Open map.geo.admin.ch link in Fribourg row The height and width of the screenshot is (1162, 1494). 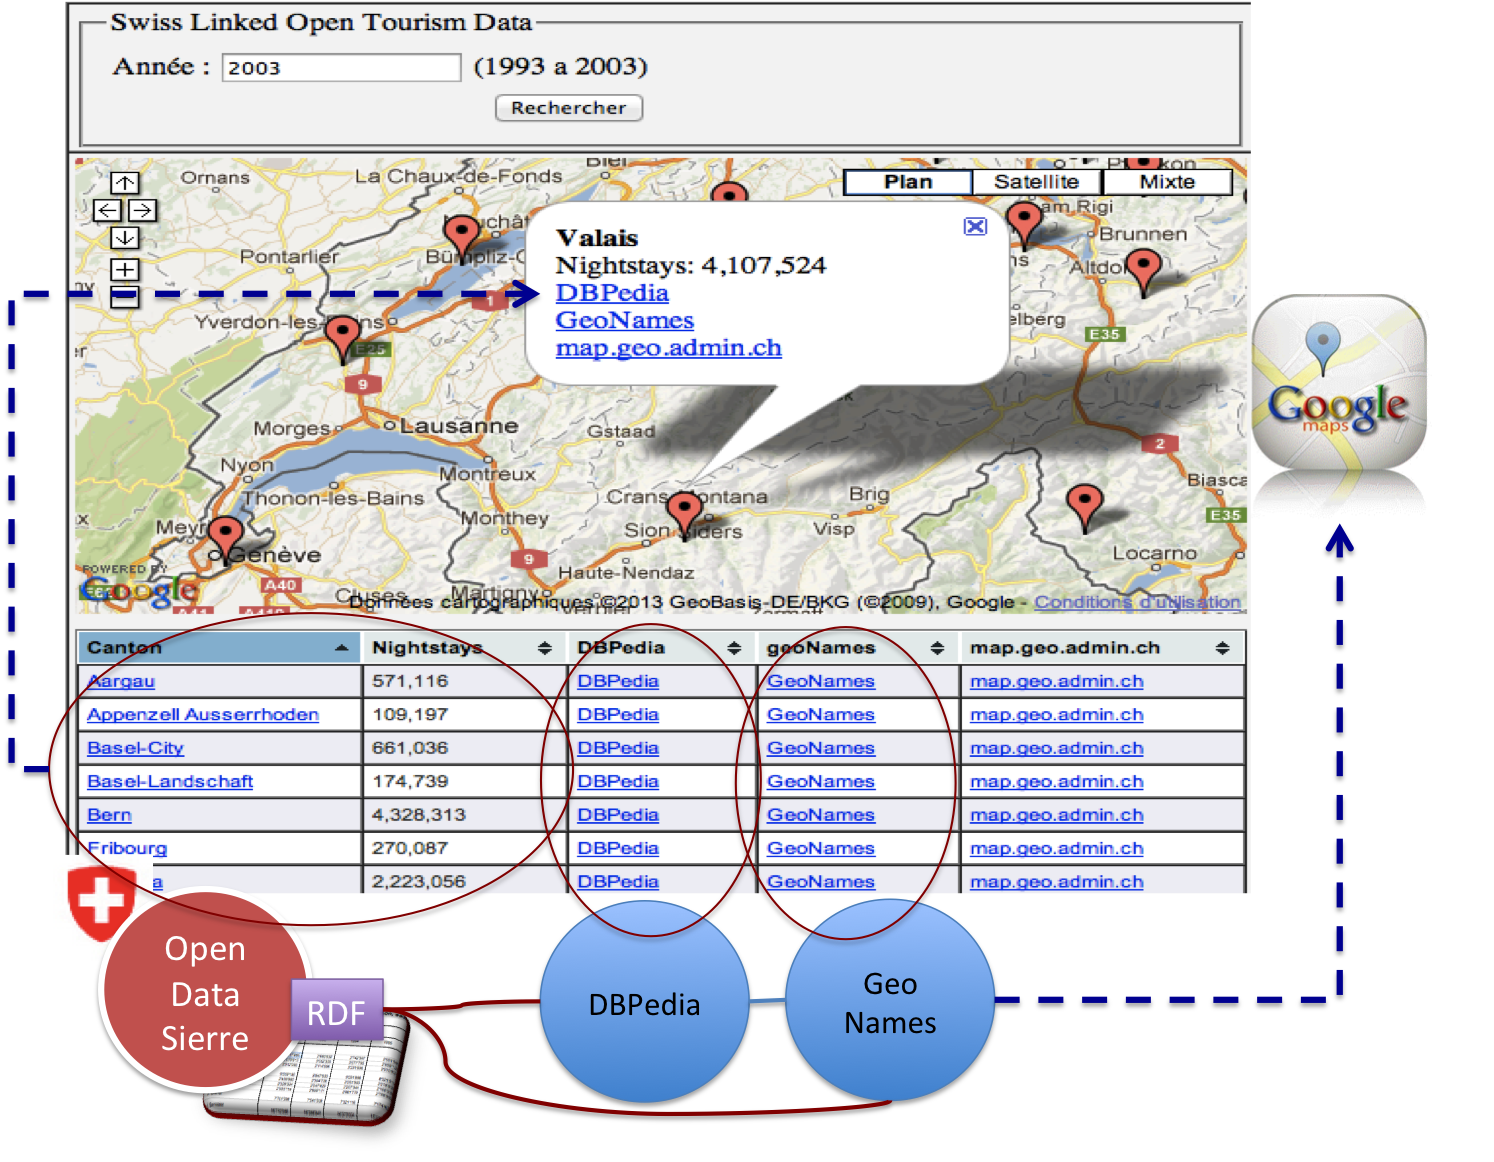(x=1057, y=848)
